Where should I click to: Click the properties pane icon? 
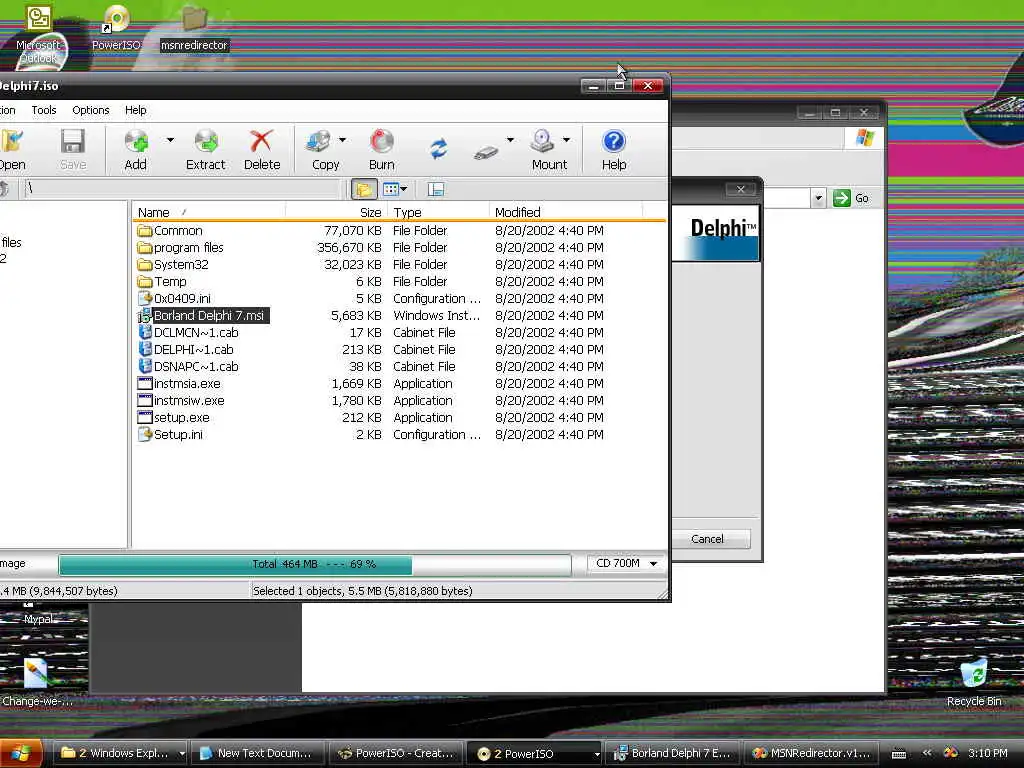tap(436, 189)
